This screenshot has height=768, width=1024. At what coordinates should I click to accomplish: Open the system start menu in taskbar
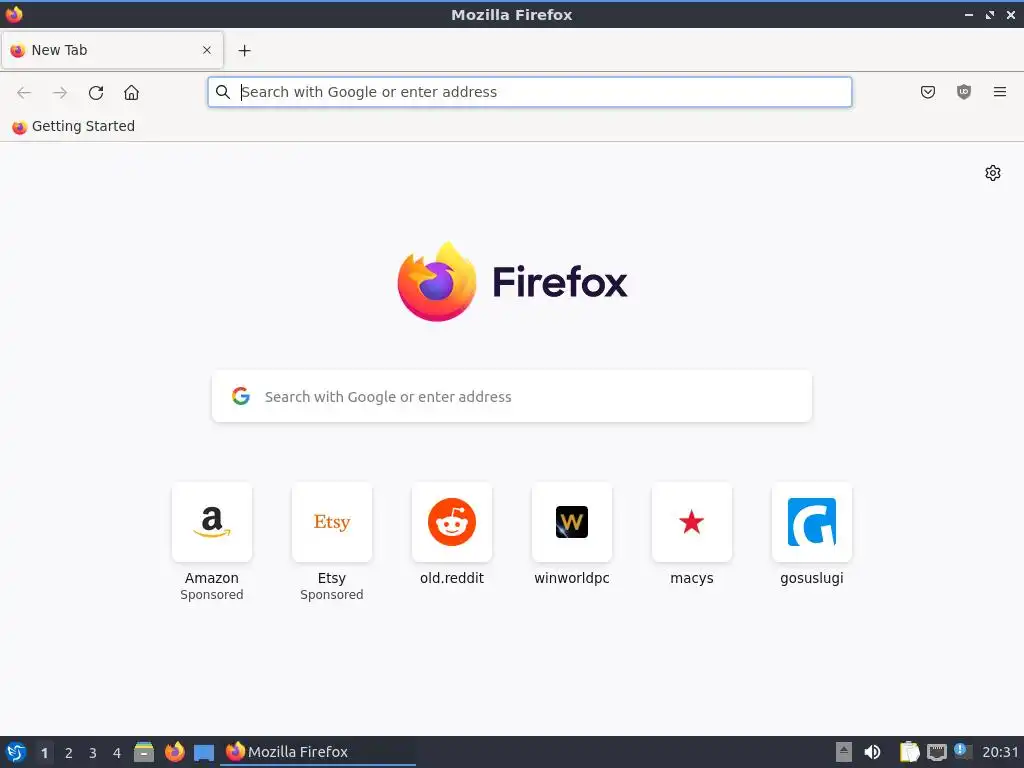coord(16,752)
